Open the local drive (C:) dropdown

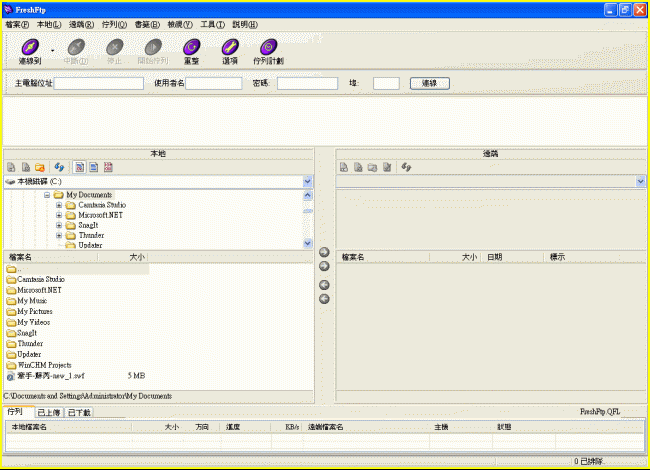pyautogui.click(x=307, y=182)
